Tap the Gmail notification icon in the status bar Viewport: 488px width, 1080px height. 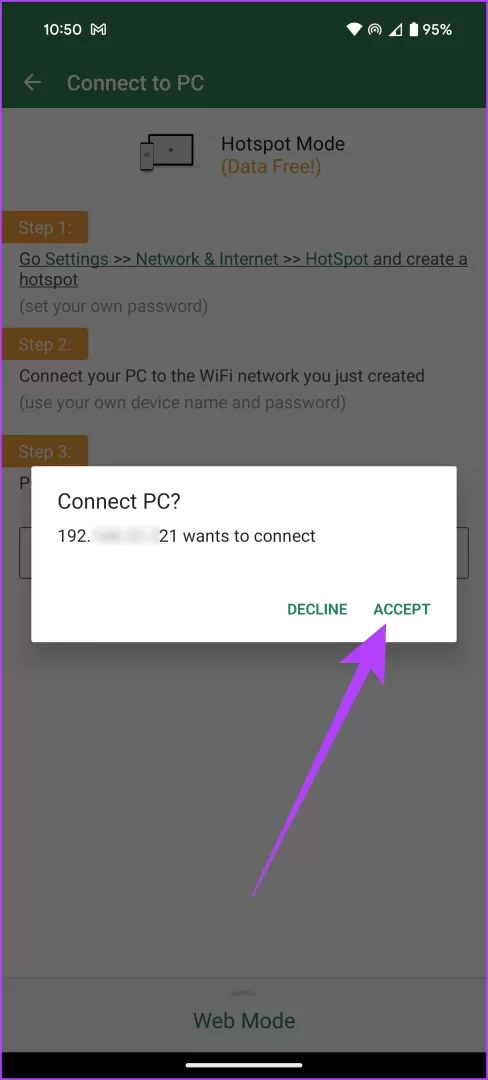pyautogui.click(x=98, y=30)
